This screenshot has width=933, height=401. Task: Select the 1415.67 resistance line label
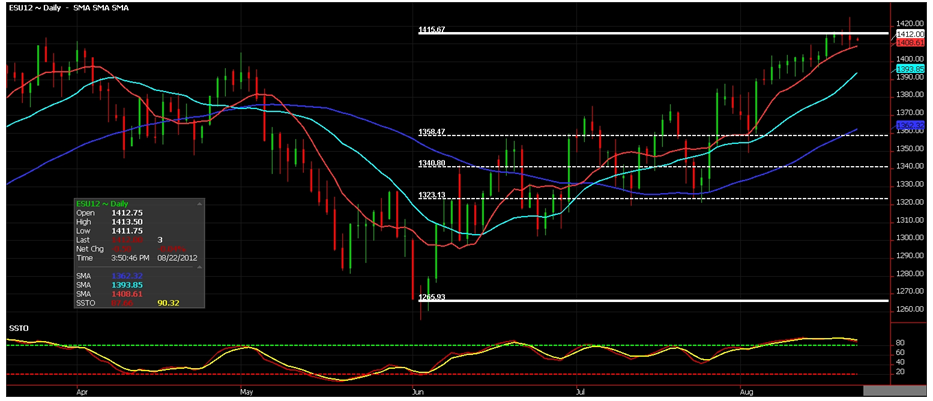[431, 29]
